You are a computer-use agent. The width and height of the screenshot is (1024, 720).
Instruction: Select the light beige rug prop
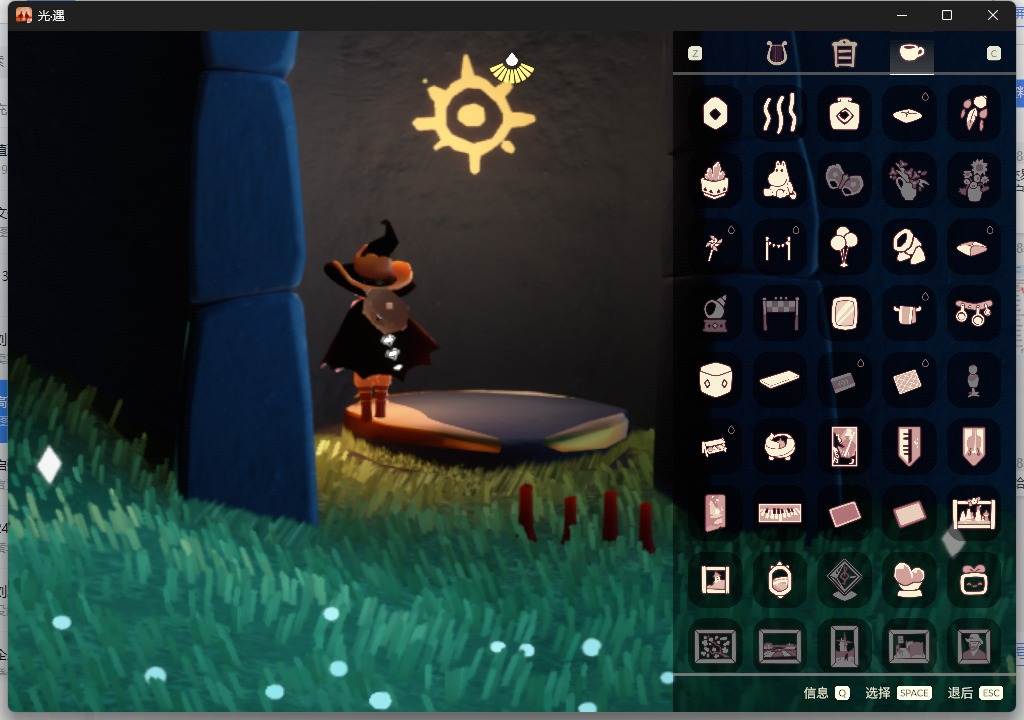click(908, 513)
